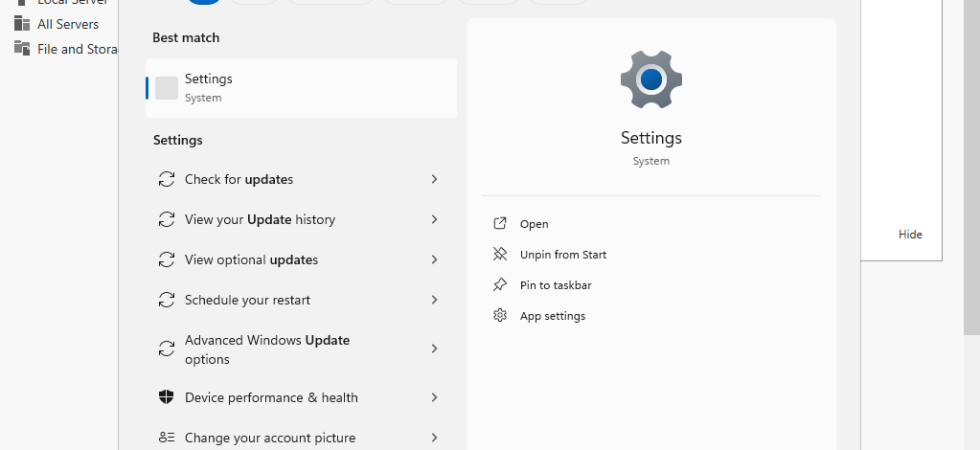Image resolution: width=980 pixels, height=450 pixels.
Task: Open the Settings best match result
Action: coord(301,88)
